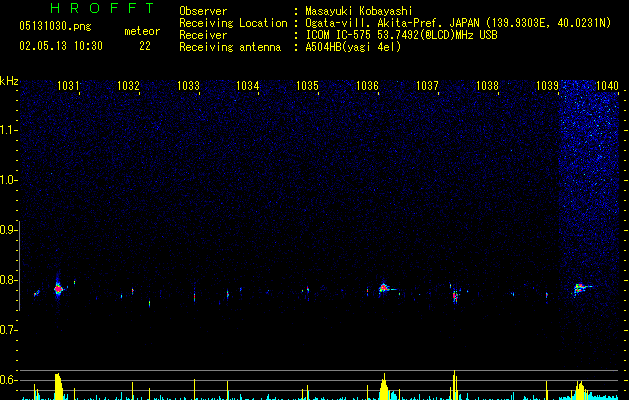Click the 1.0 kHz frequency label

click(x=8, y=180)
